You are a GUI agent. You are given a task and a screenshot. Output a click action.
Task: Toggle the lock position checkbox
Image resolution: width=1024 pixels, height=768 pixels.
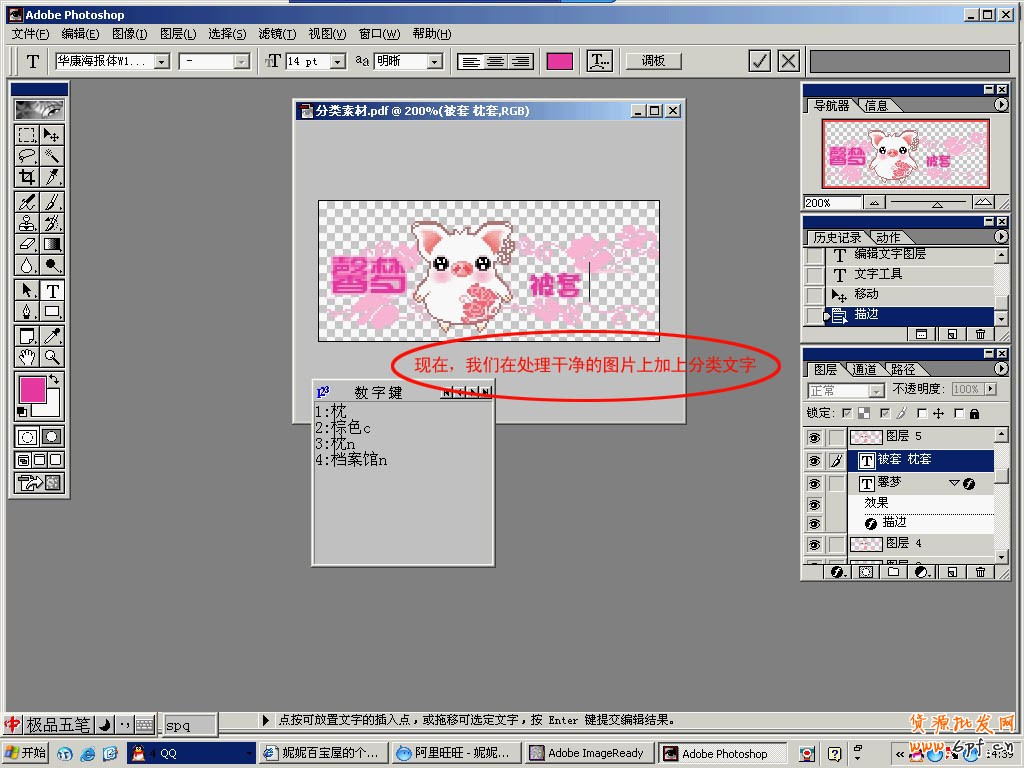(x=923, y=413)
